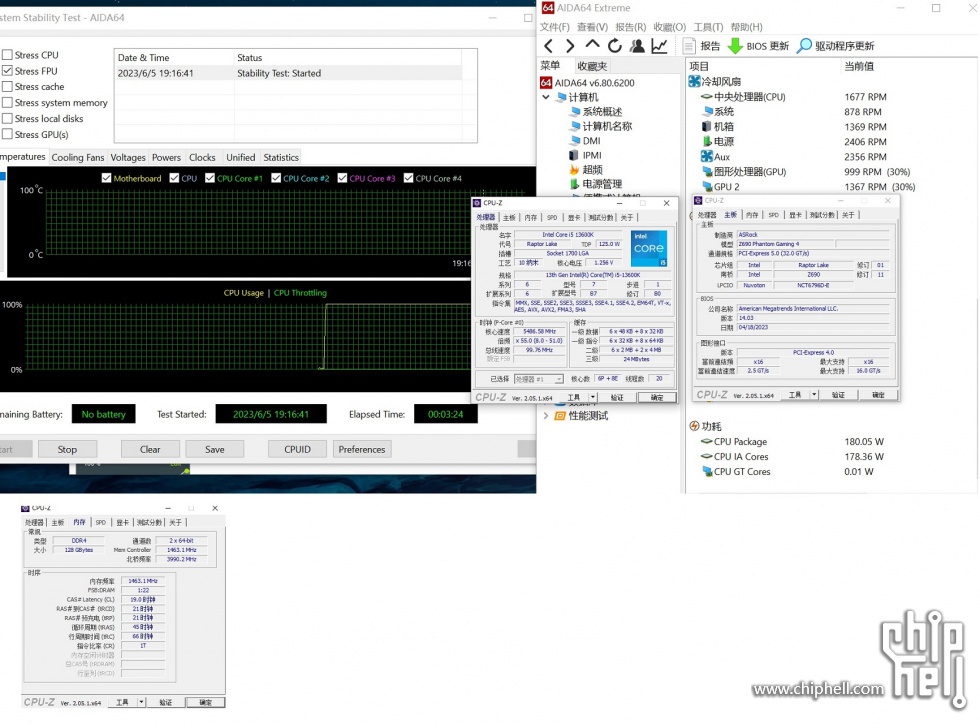
Task: Enable the Stress cache checkbox
Action: [8, 86]
